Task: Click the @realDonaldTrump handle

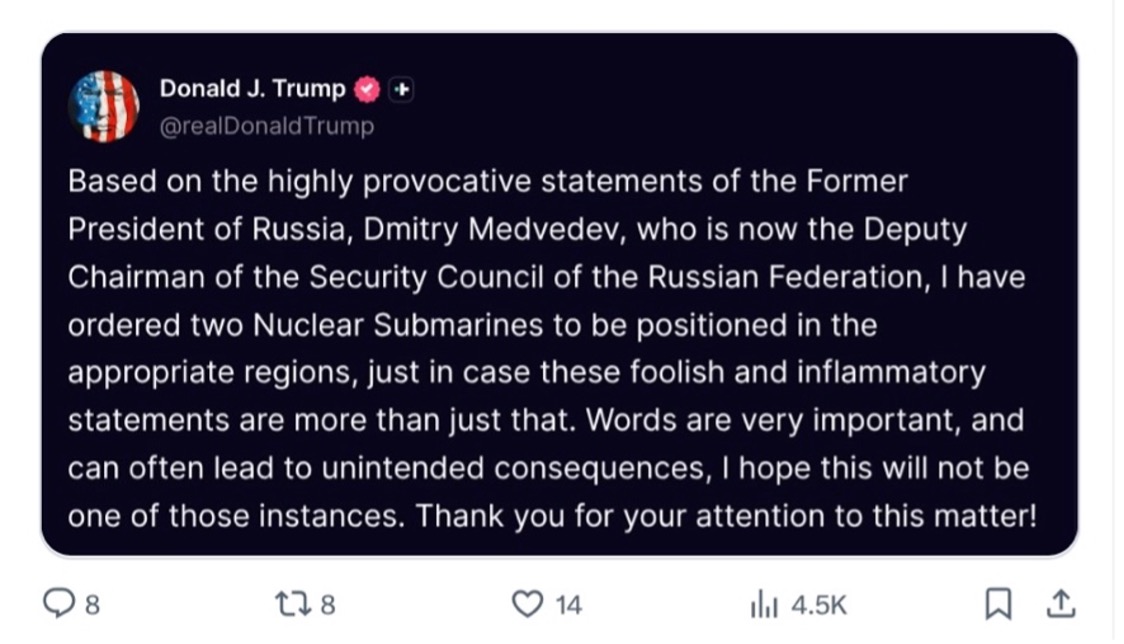Action: (266, 126)
